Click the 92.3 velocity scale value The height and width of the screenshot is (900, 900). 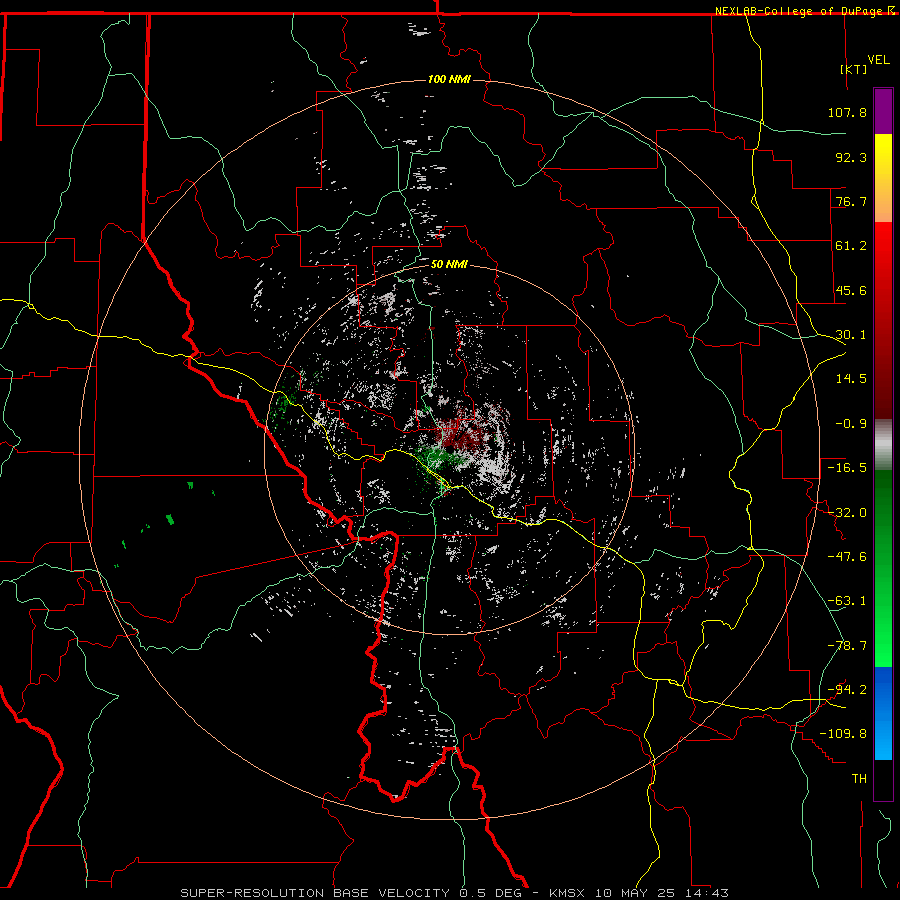(x=851, y=157)
